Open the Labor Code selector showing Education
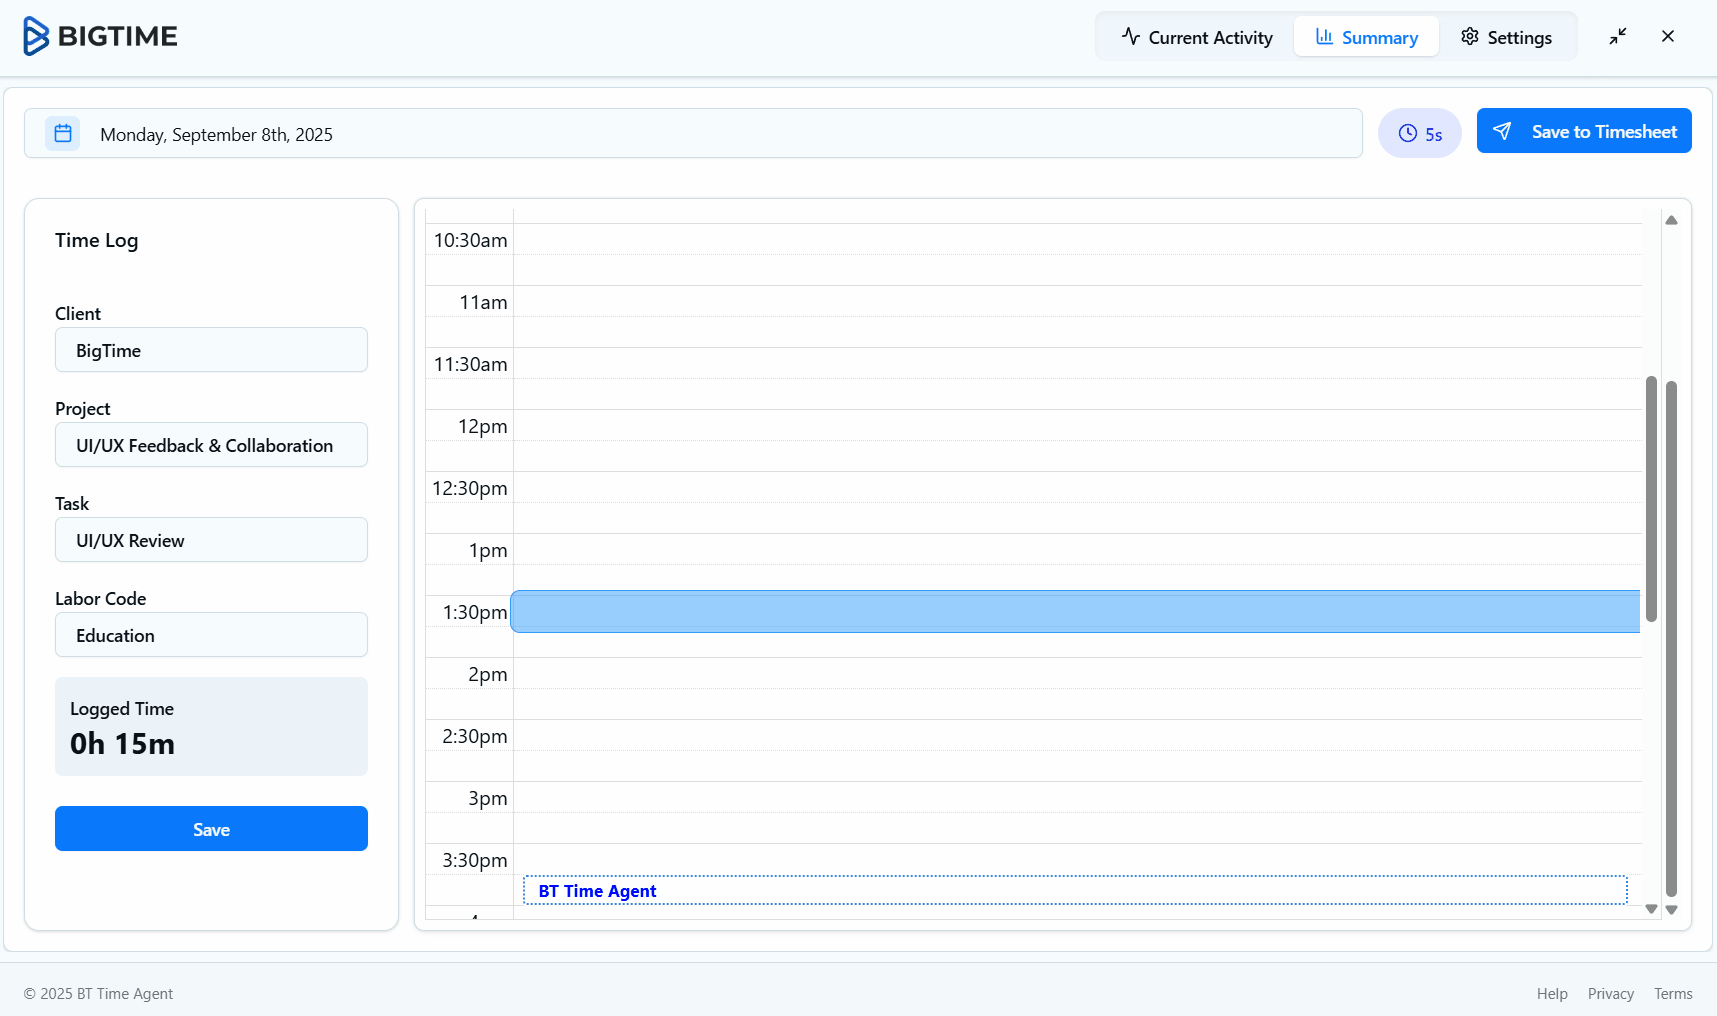This screenshot has height=1016, width=1717. click(x=211, y=634)
